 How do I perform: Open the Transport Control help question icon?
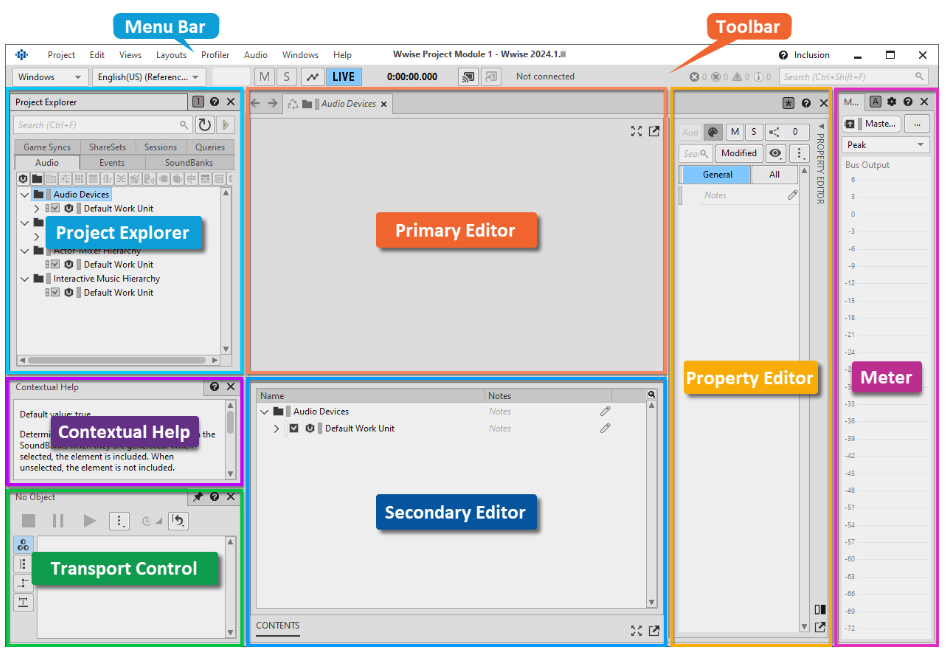point(214,497)
